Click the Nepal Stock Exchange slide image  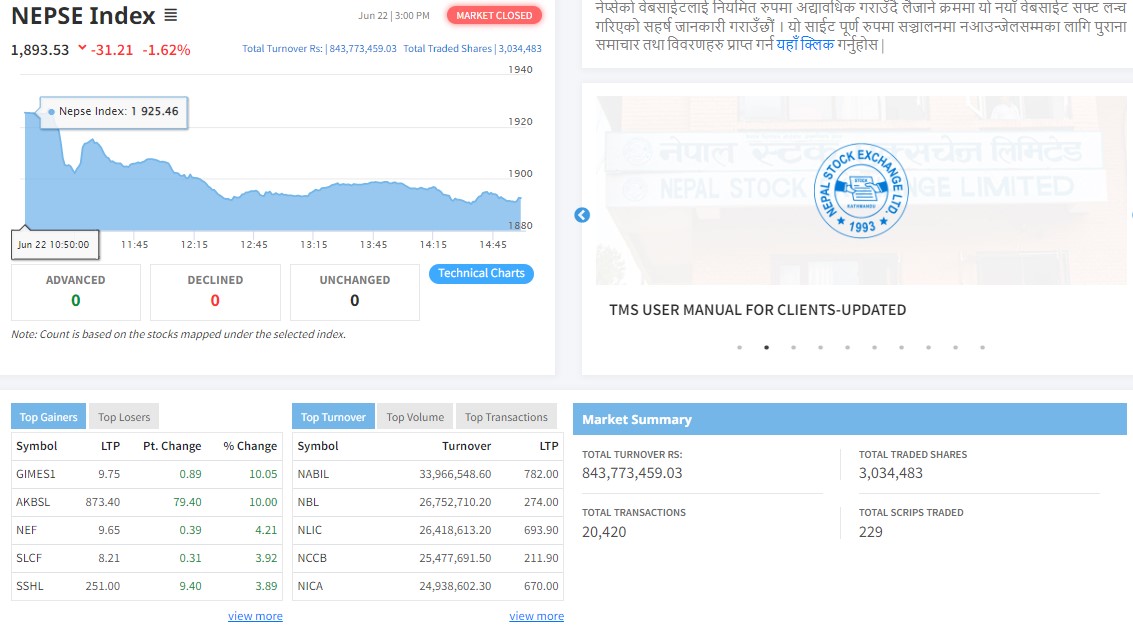click(861, 190)
